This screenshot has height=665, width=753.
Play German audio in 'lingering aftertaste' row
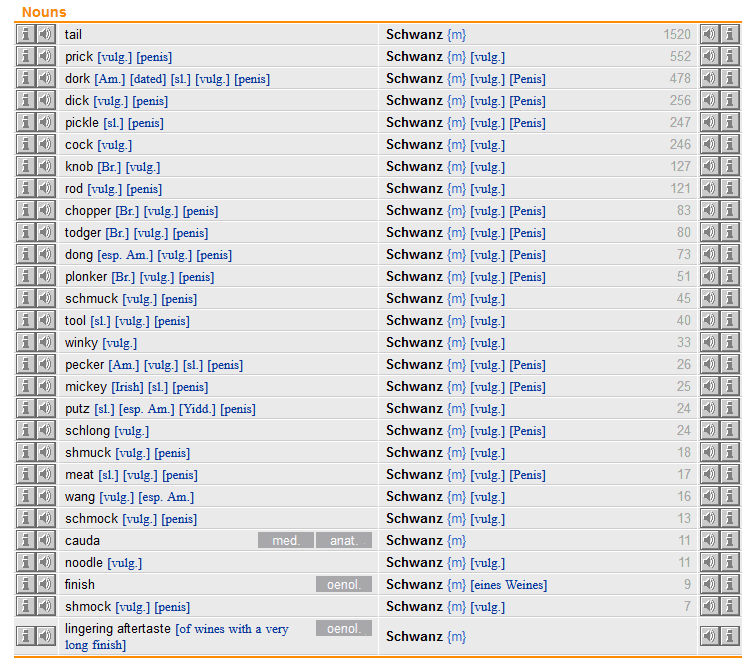pos(709,637)
